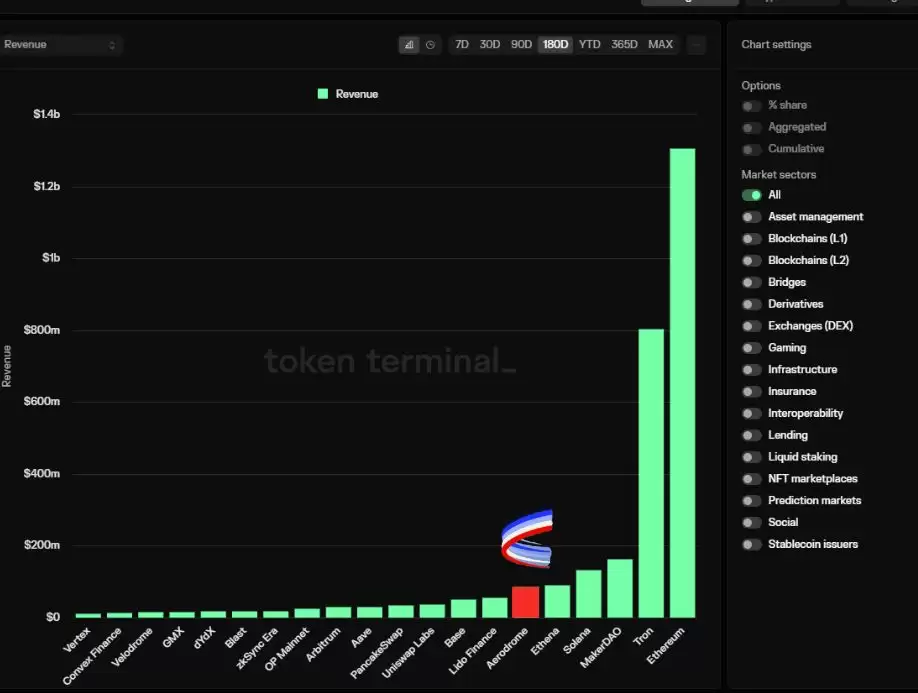Screen dimensions: 918x693
Task: Click the green Revenue legend swatch
Action: click(x=323, y=94)
